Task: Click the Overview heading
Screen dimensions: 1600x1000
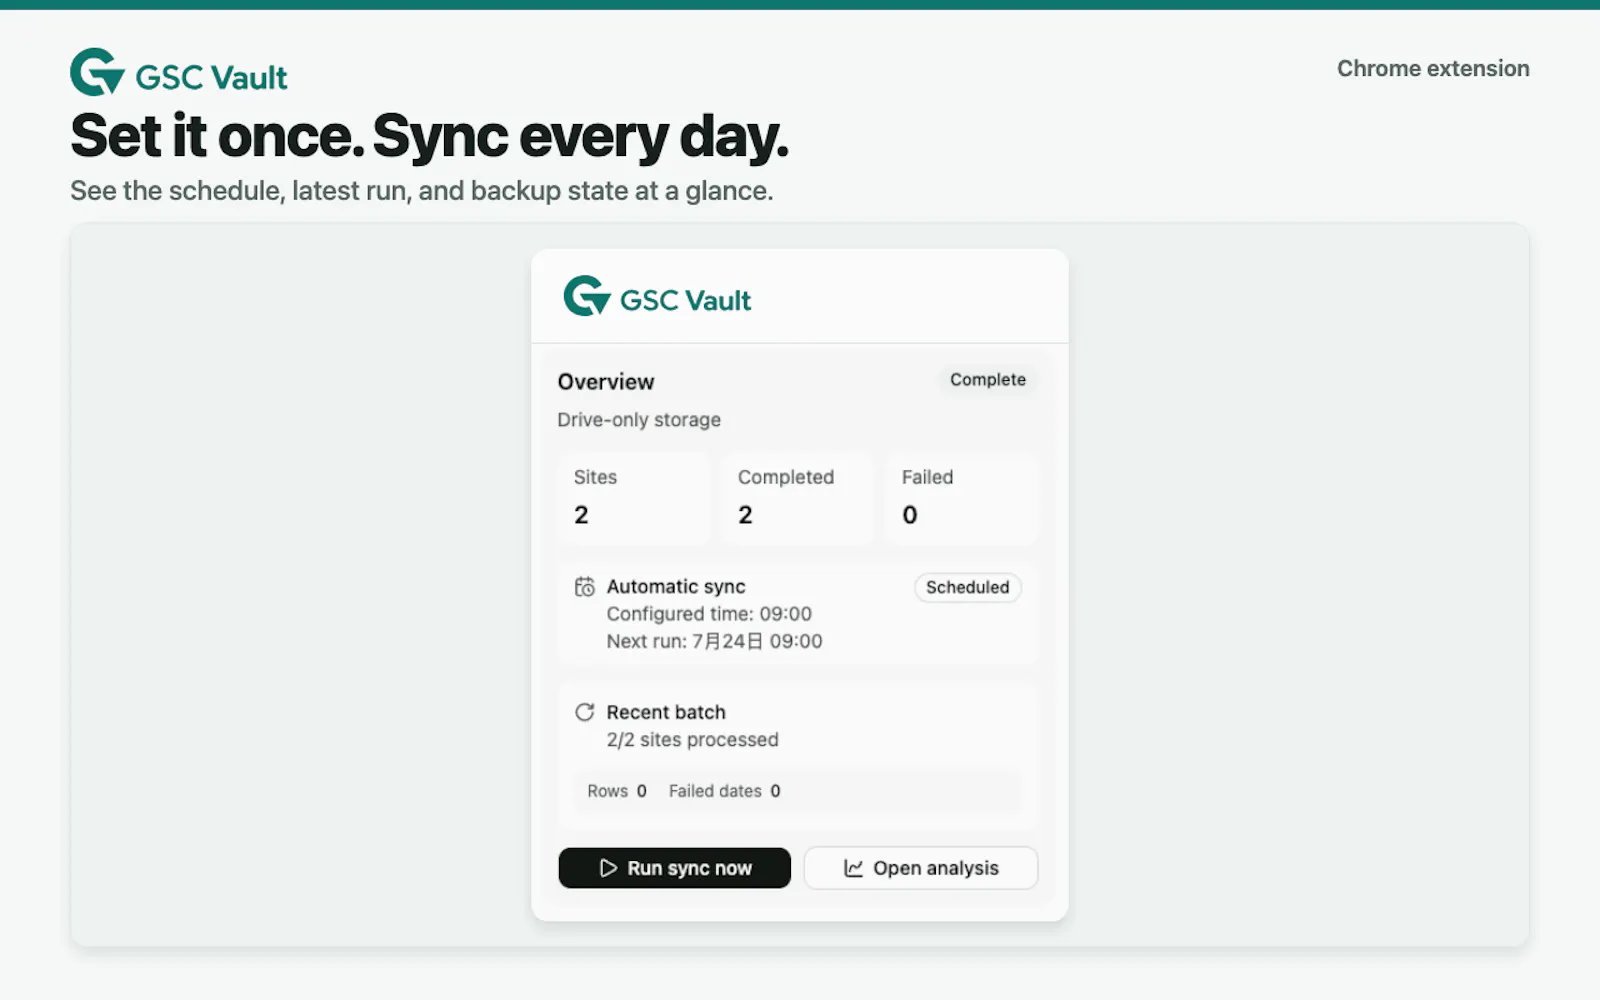Action: (x=606, y=382)
